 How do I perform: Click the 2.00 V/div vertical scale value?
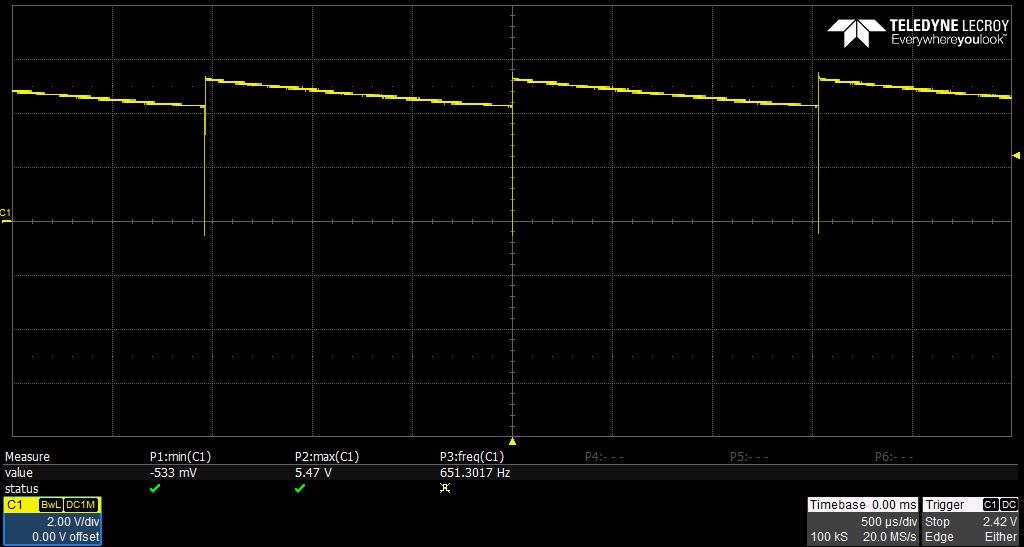click(x=72, y=522)
